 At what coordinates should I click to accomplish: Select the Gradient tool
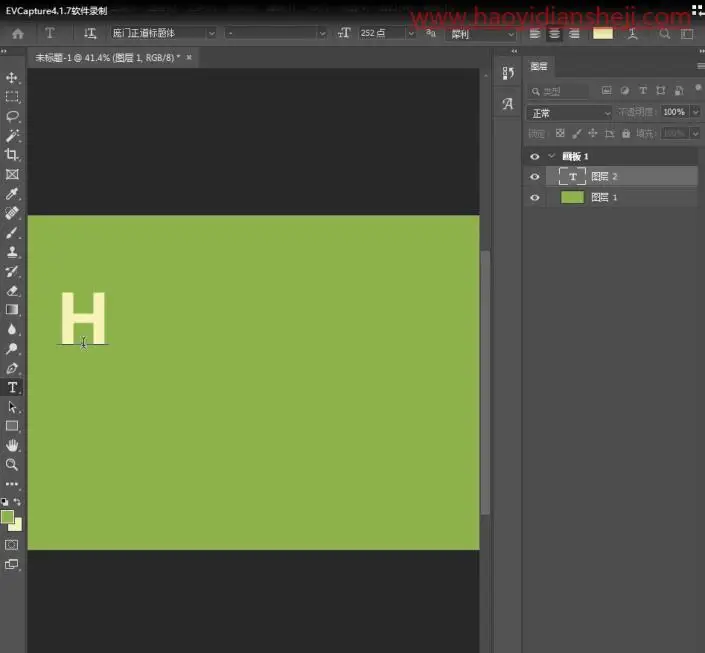pos(12,309)
